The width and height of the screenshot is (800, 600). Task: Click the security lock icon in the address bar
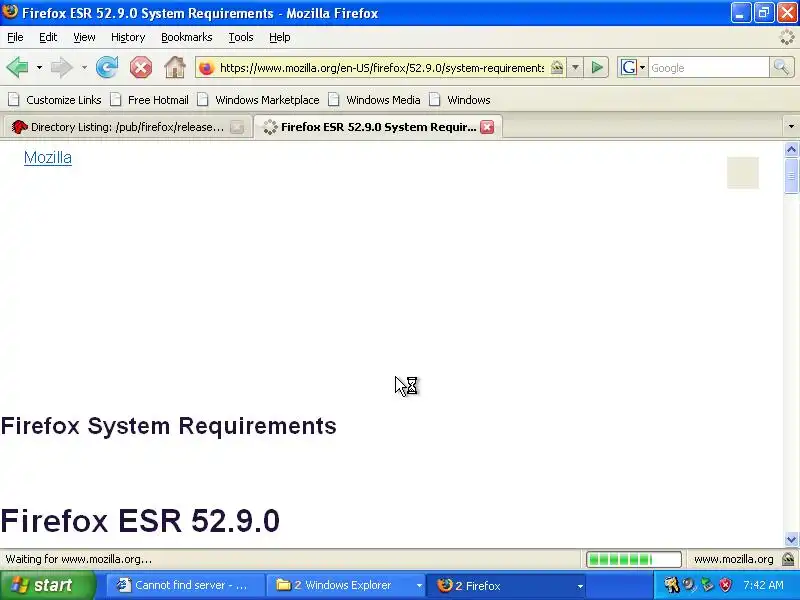click(x=557, y=67)
